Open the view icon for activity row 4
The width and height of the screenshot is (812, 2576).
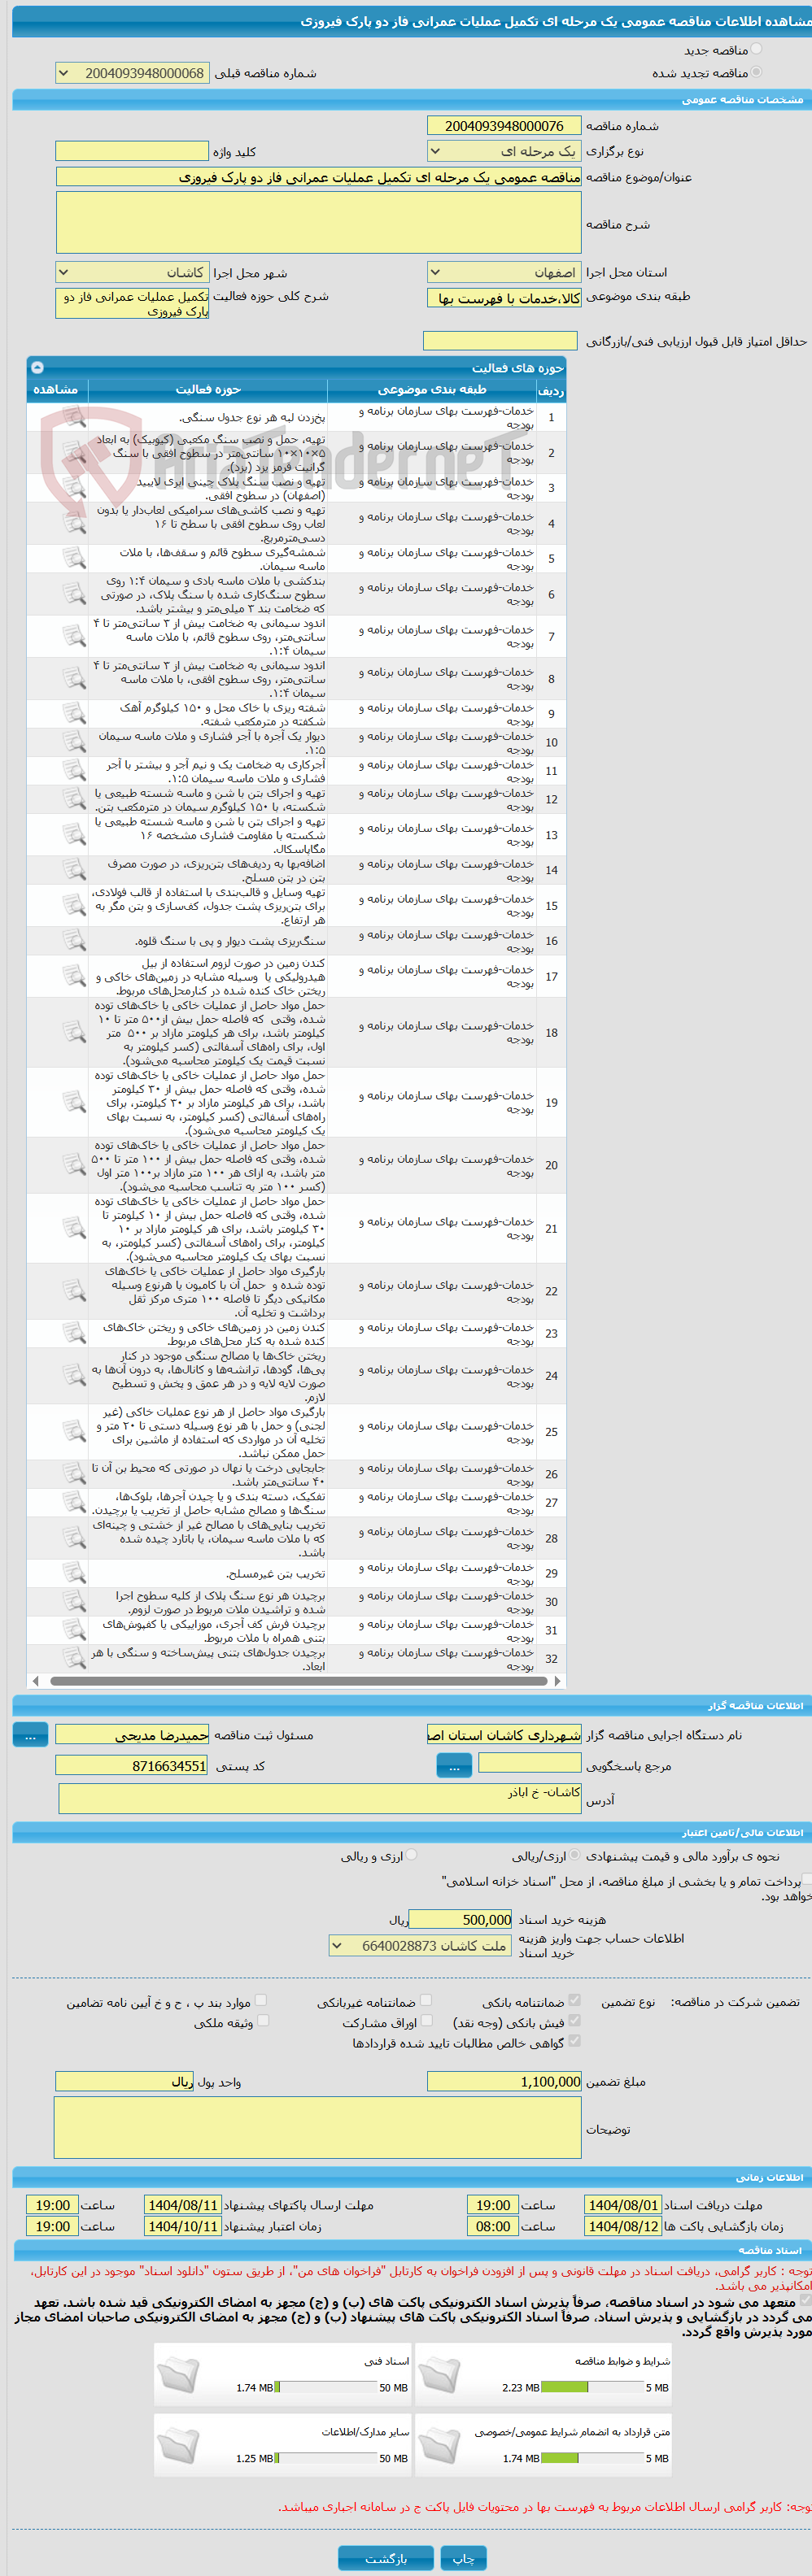coord(73,523)
